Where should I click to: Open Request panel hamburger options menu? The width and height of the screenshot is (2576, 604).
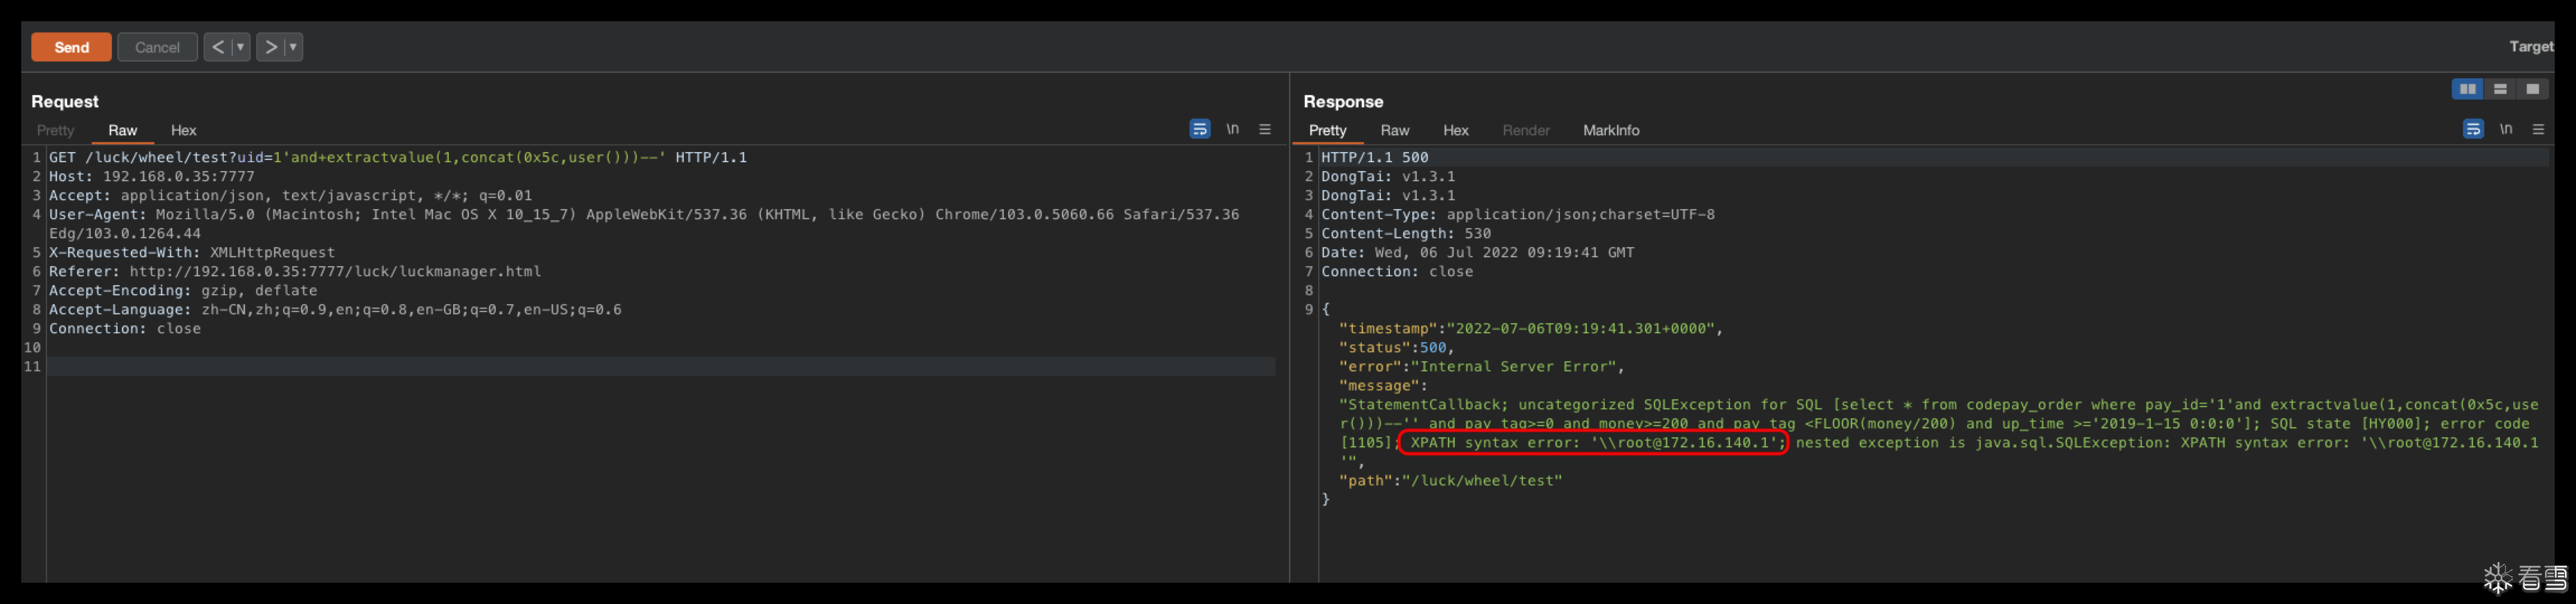point(1265,129)
